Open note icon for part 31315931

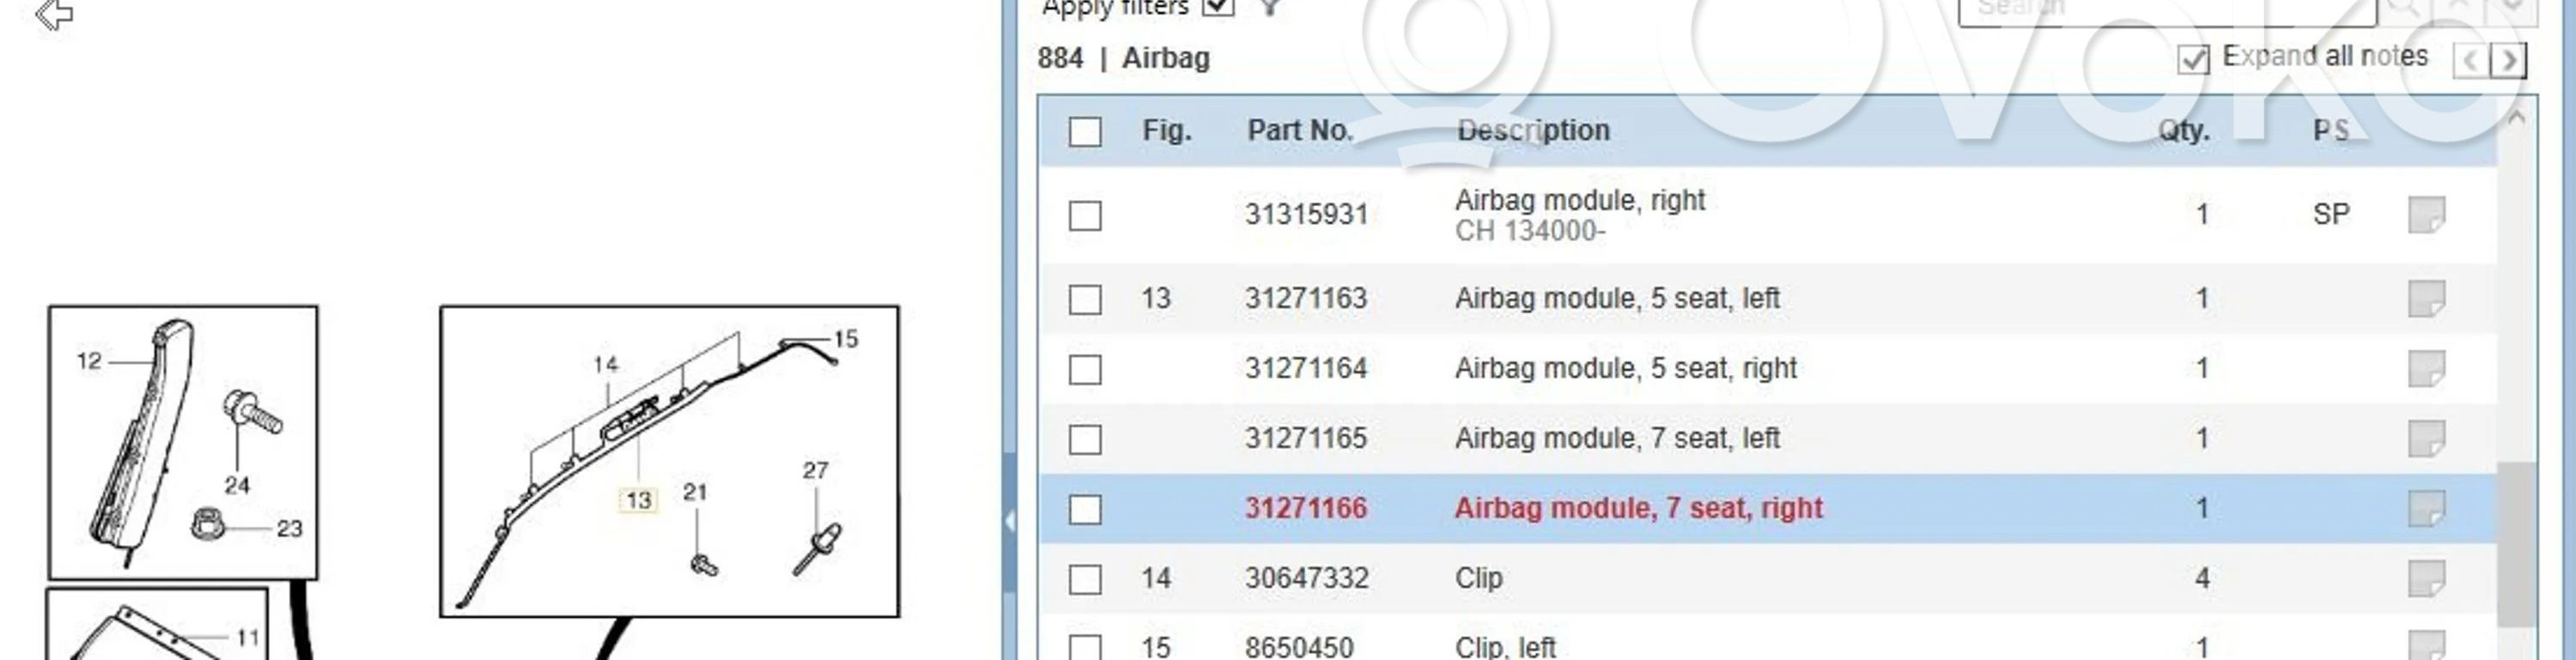(x=2426, y=214)
